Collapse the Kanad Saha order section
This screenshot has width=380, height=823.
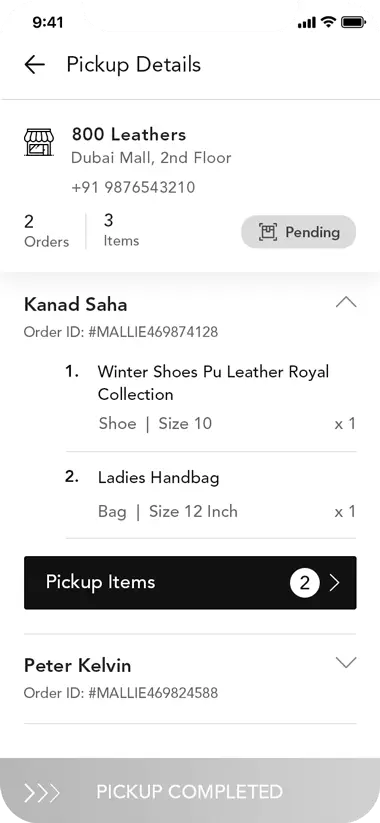[x=346, y=302]
